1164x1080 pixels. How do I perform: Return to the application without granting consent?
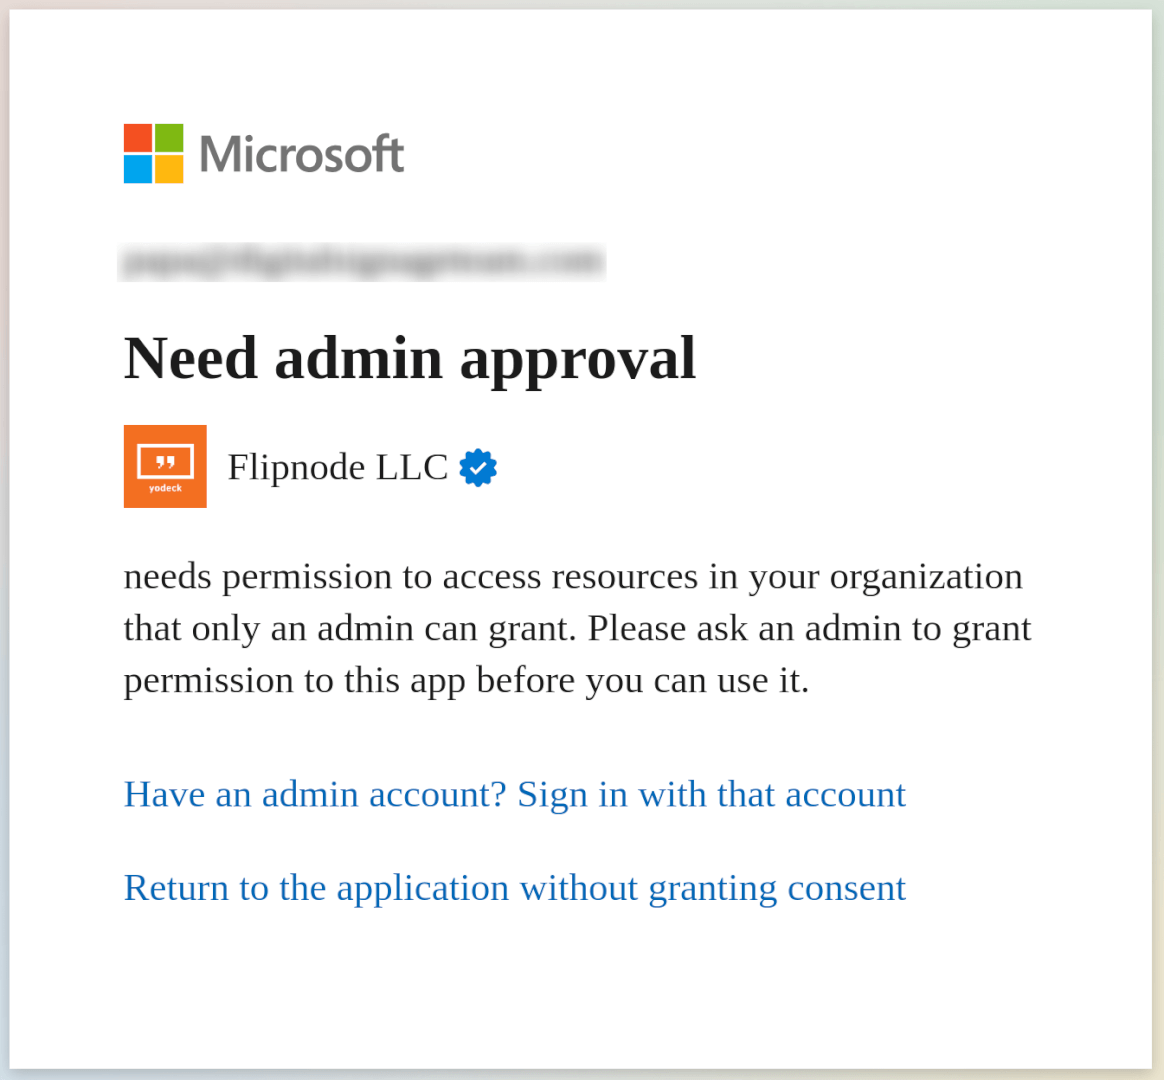tap(514, 888)
